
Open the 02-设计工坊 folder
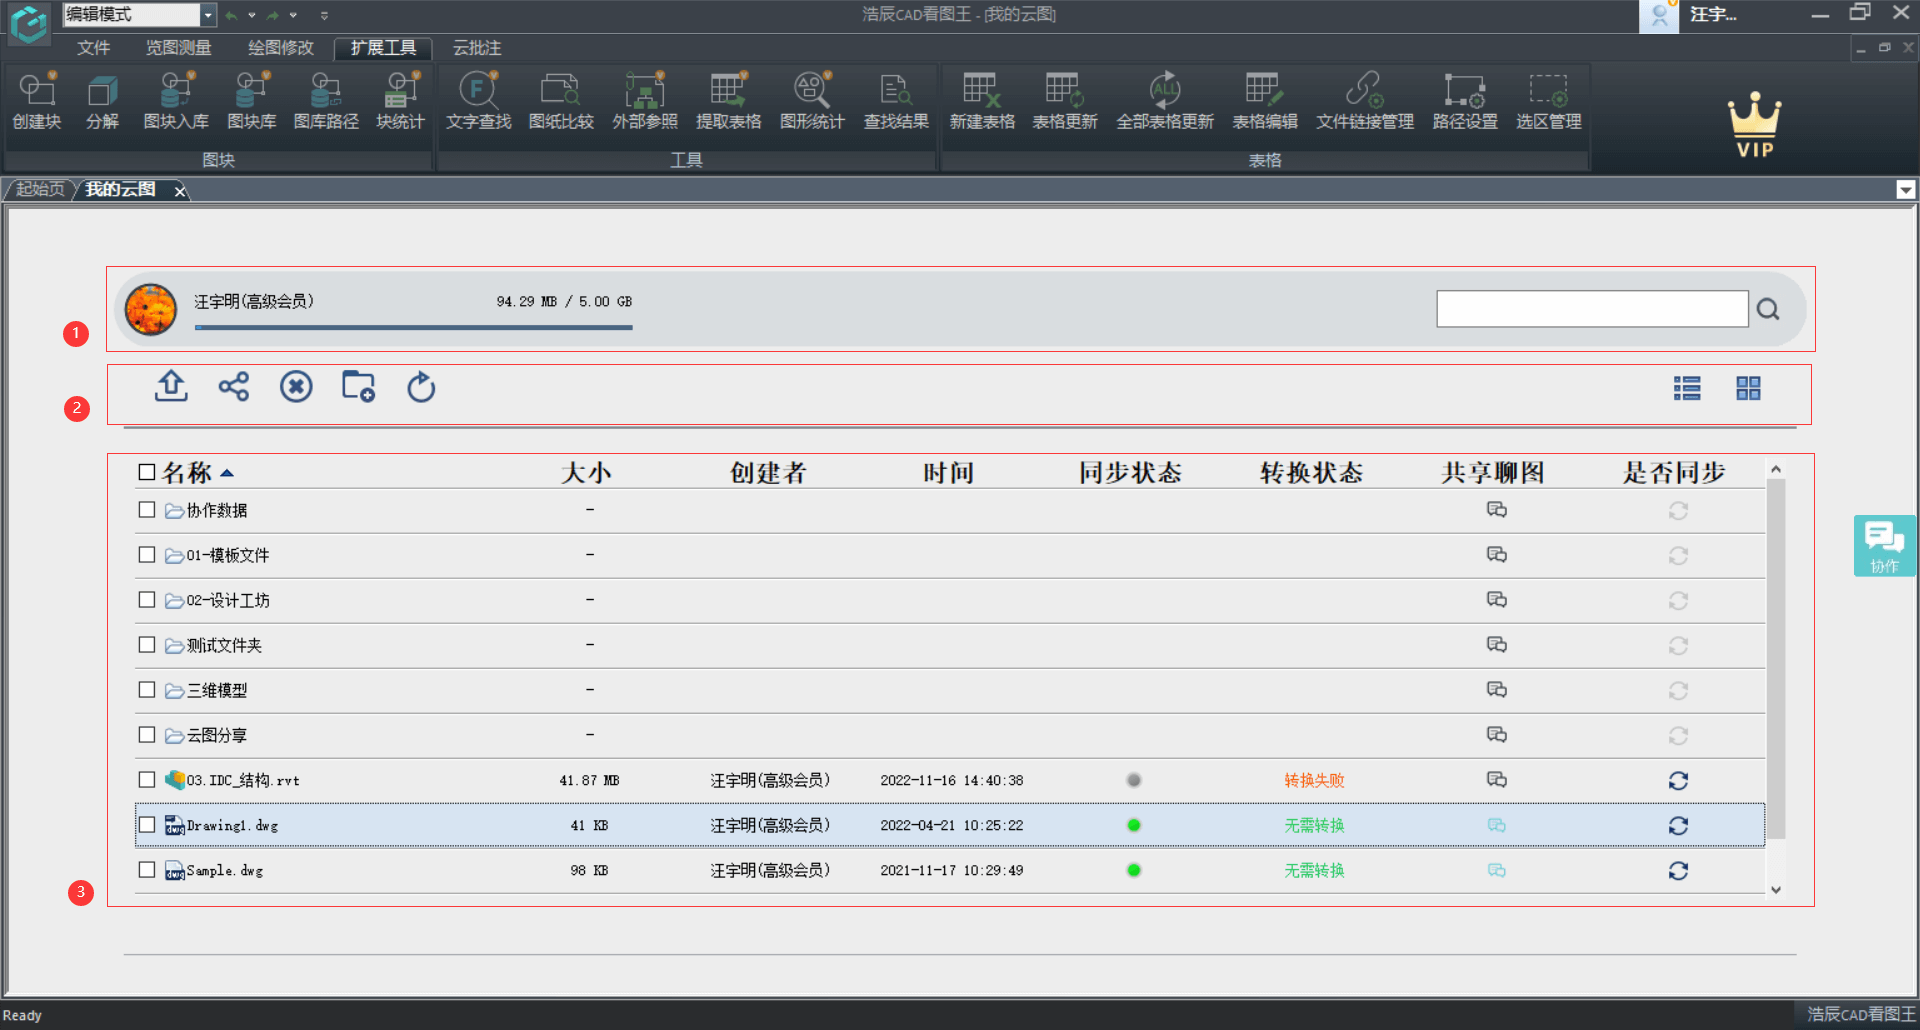click(228, 600)
